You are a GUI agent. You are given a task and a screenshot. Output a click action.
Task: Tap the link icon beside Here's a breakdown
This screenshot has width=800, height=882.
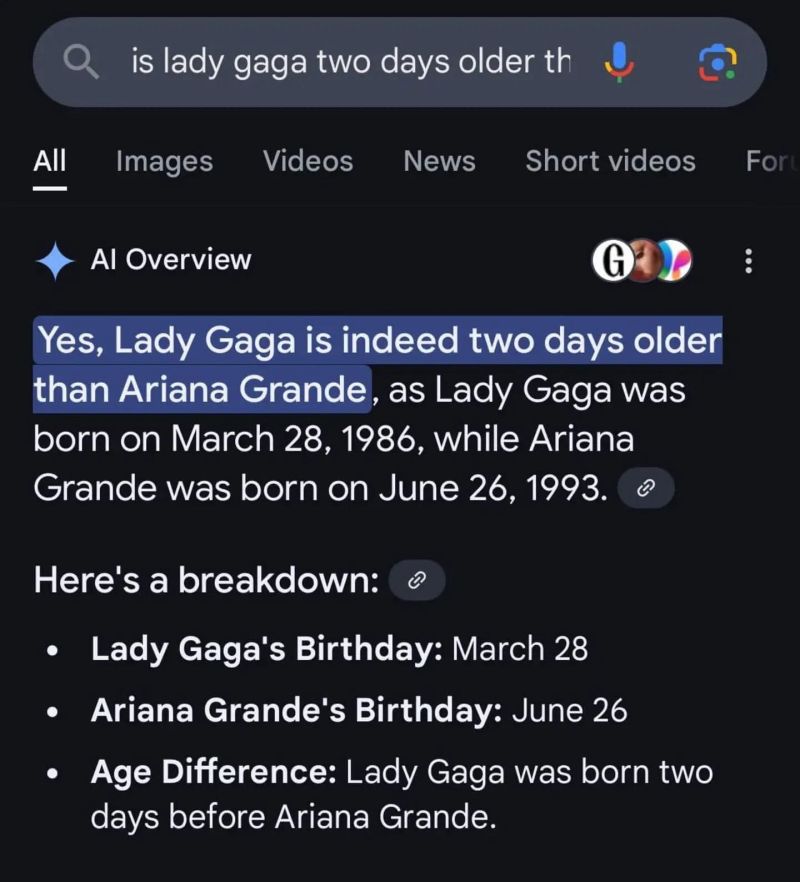tap(417, 580)
